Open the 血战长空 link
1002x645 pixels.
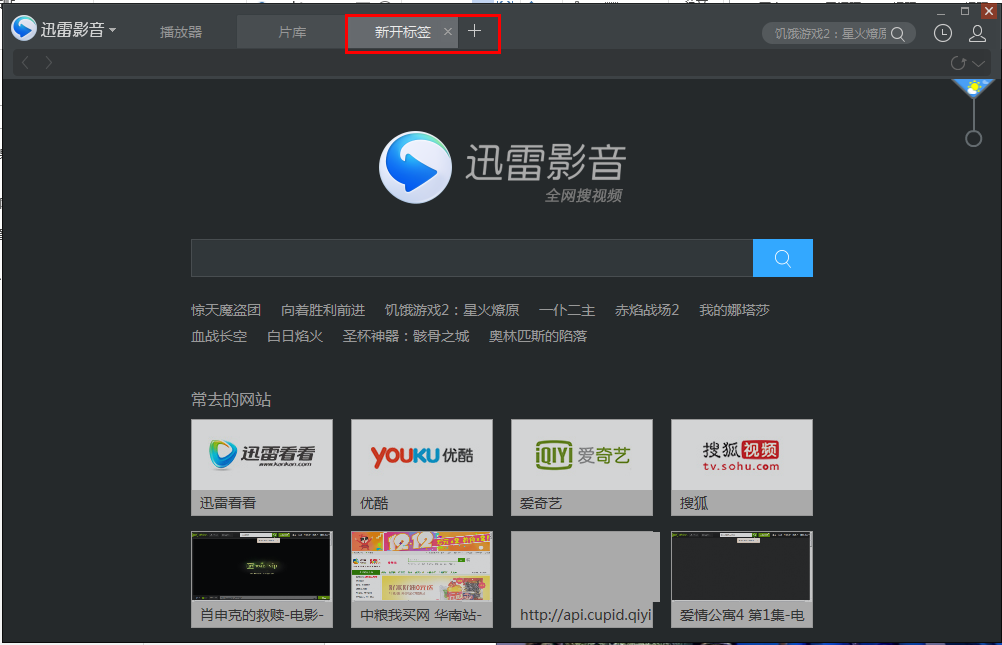pyautogui.click(x=219, y=336)
